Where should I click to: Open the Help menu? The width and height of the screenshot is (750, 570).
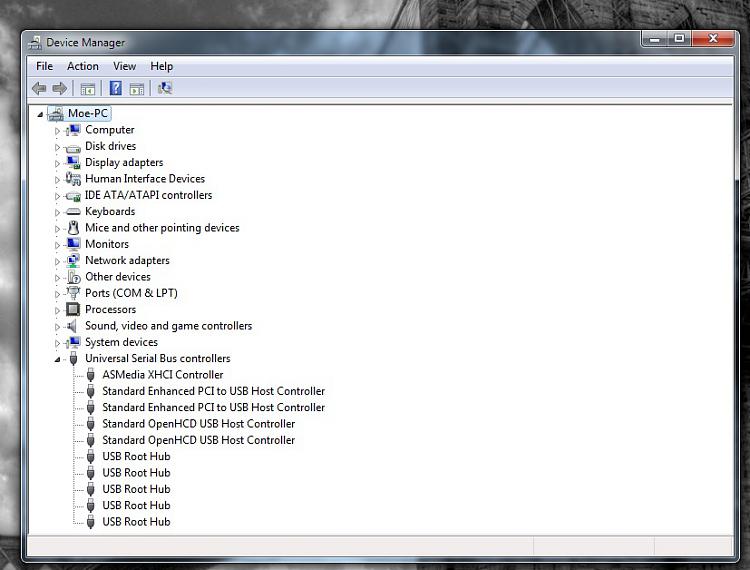pyautogui.click(x=162, y=66)
